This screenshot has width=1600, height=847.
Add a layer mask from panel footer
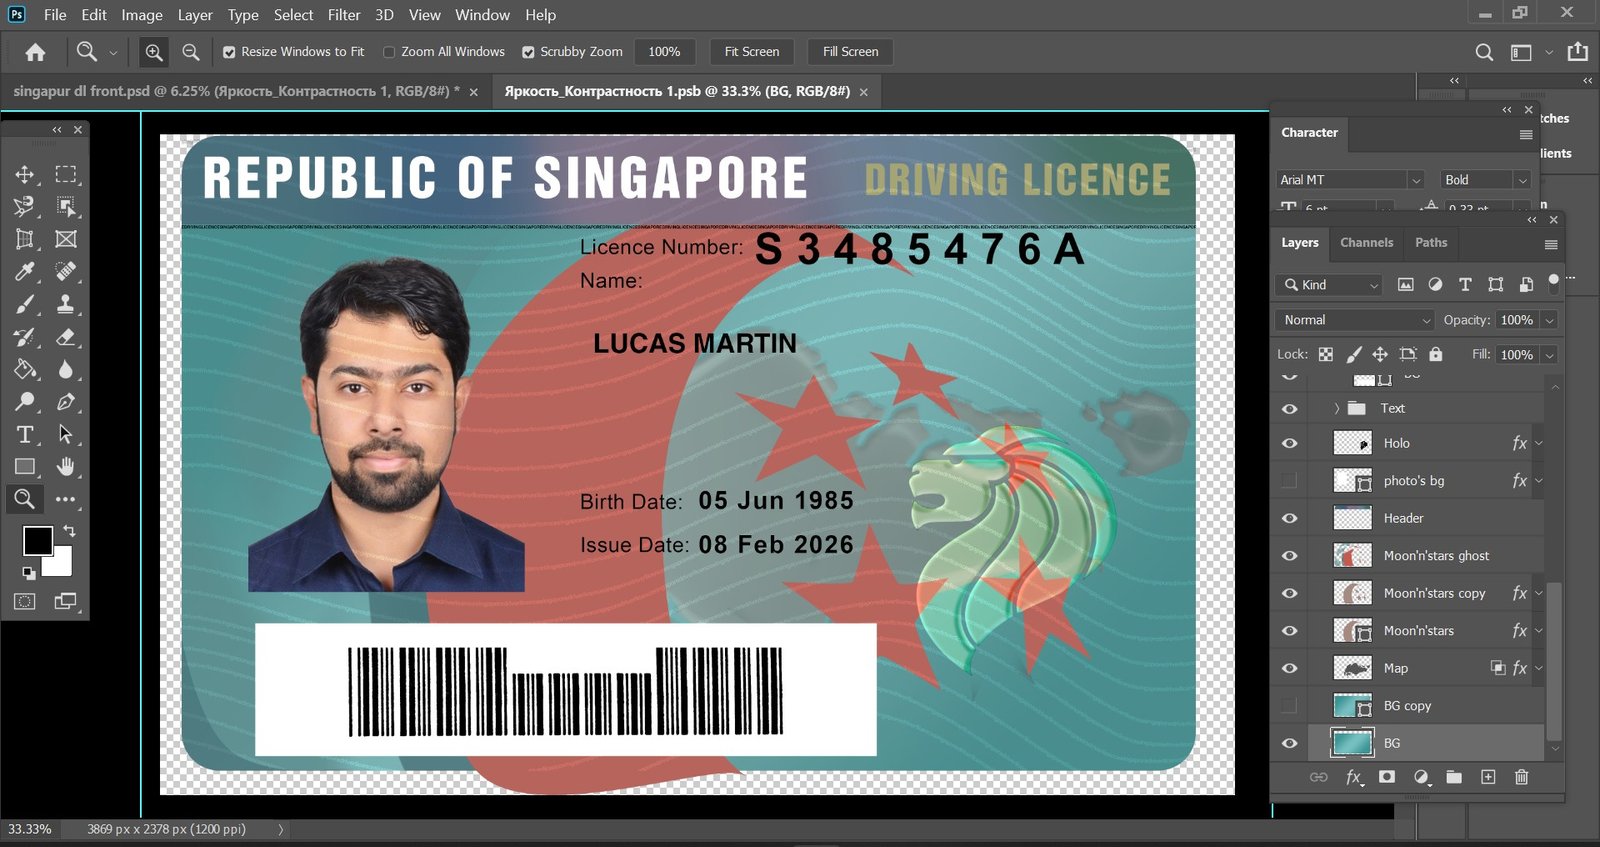[1387, 777]
